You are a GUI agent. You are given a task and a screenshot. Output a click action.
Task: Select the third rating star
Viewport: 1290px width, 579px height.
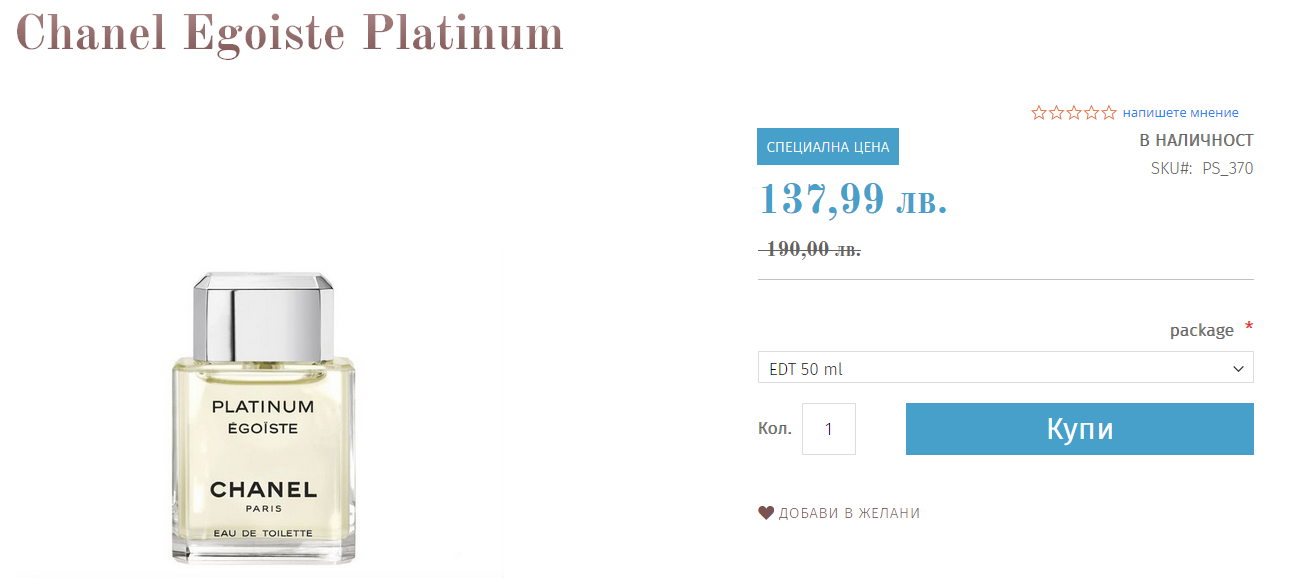click(x=1074, y=113)
